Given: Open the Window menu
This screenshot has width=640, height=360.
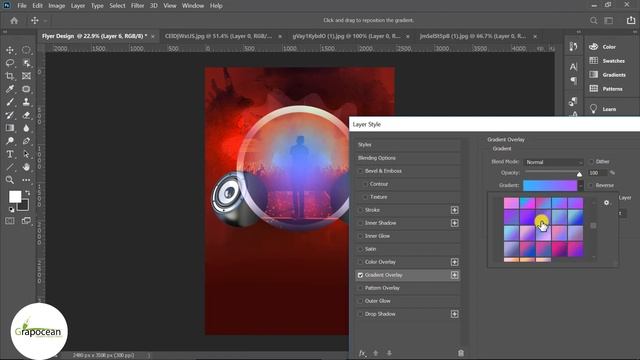Looking at the screenshot, I should click(x=193, y=6).
